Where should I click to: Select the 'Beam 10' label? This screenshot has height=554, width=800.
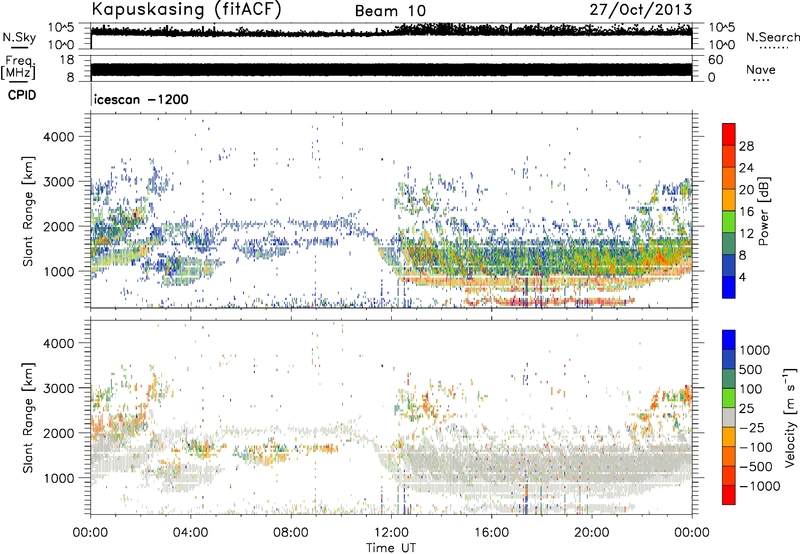[x=390, y=11]
